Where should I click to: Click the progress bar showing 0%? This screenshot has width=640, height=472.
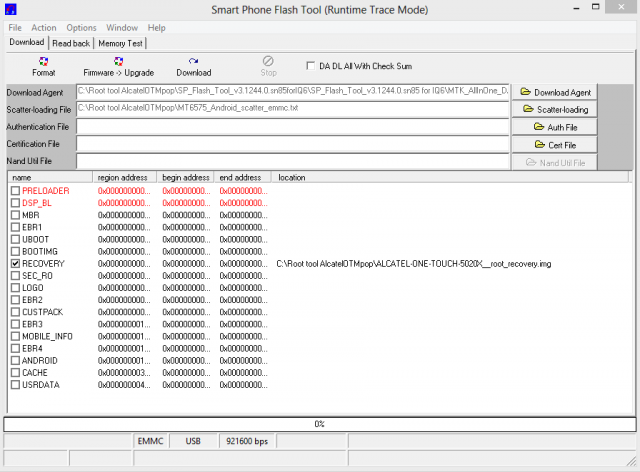(x=319, y=424)
